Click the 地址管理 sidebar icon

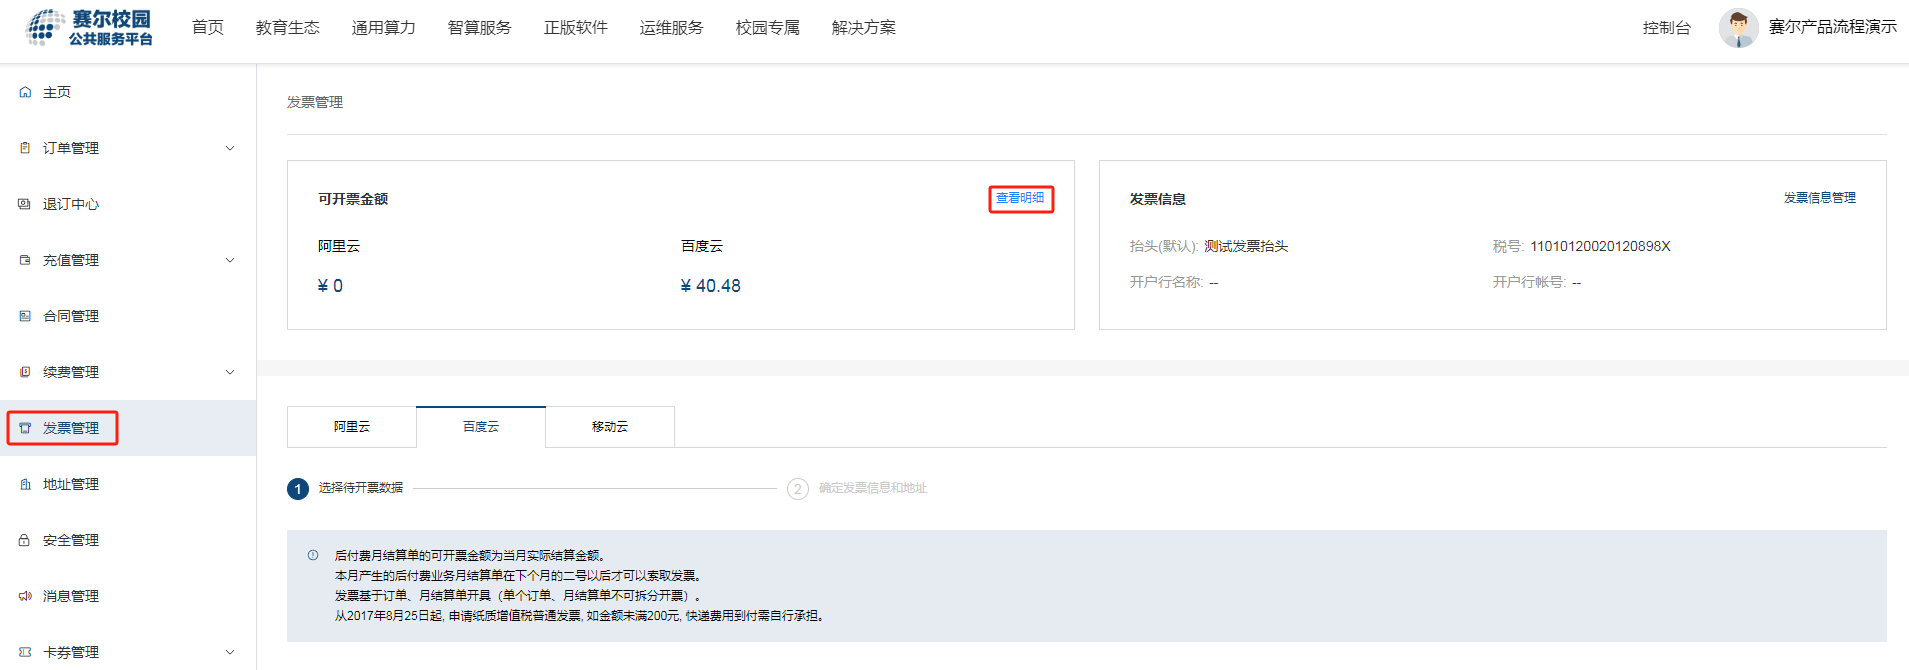coord(25,484)
